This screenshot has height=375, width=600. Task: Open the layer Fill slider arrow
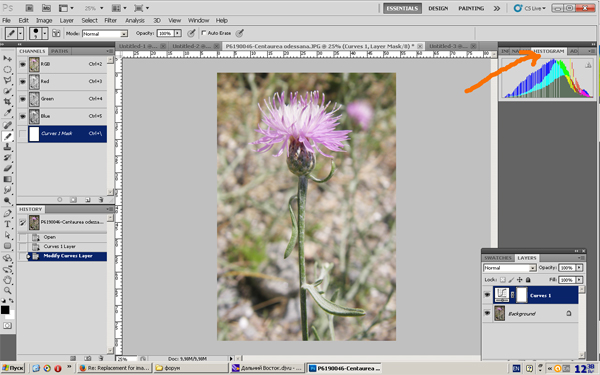[x=579, y=280]
